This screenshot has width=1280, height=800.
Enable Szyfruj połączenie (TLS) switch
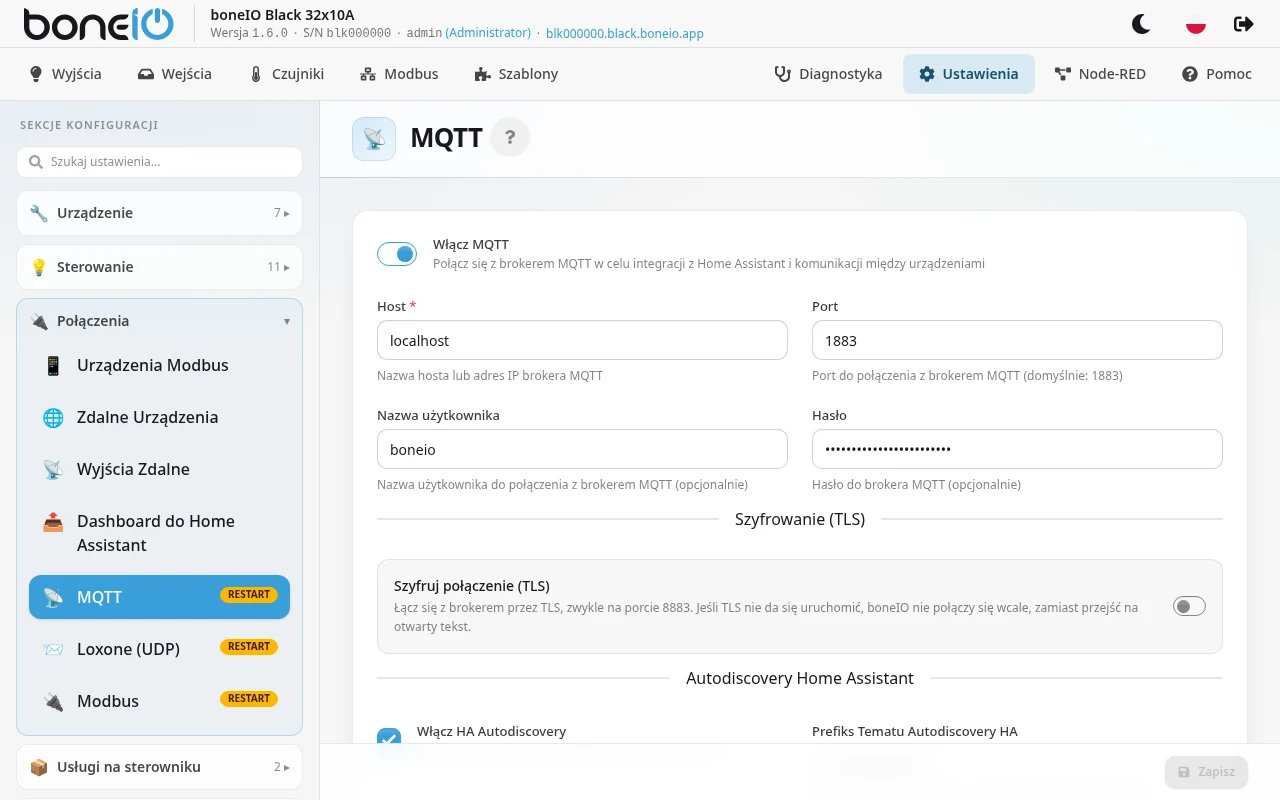point(1189,606)
